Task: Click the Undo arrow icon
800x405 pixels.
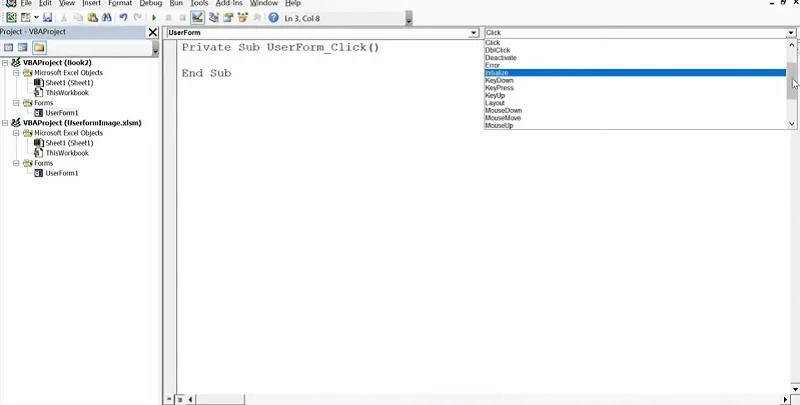Action: 123,18
